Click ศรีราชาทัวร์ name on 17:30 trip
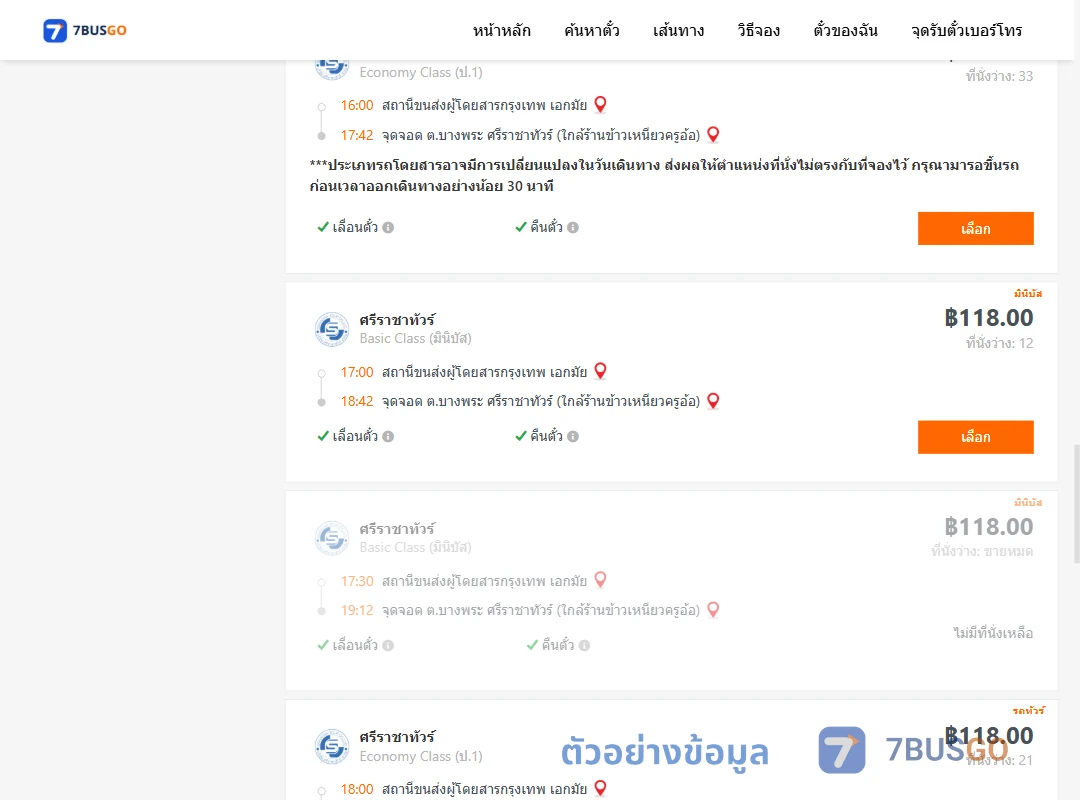 [397, 529]
